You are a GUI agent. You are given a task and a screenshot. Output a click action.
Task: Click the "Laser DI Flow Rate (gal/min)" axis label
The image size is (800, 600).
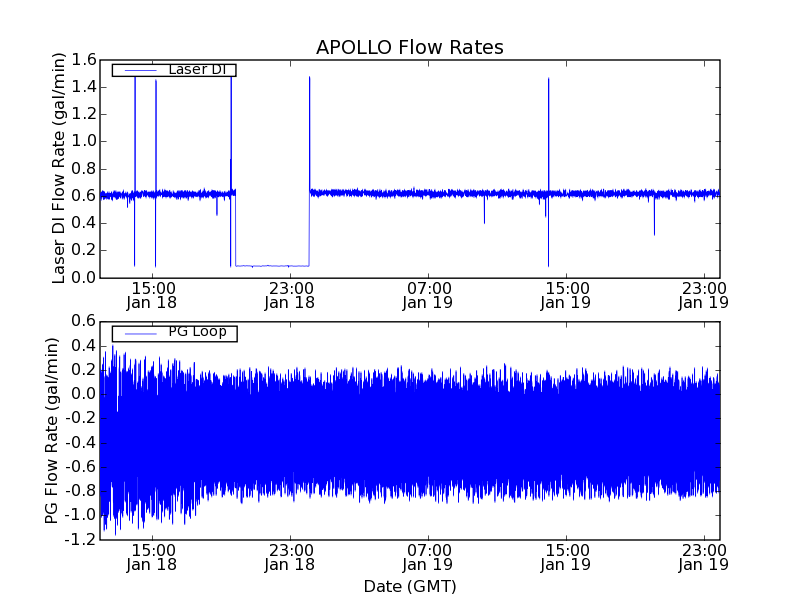[x=59, y=168]
